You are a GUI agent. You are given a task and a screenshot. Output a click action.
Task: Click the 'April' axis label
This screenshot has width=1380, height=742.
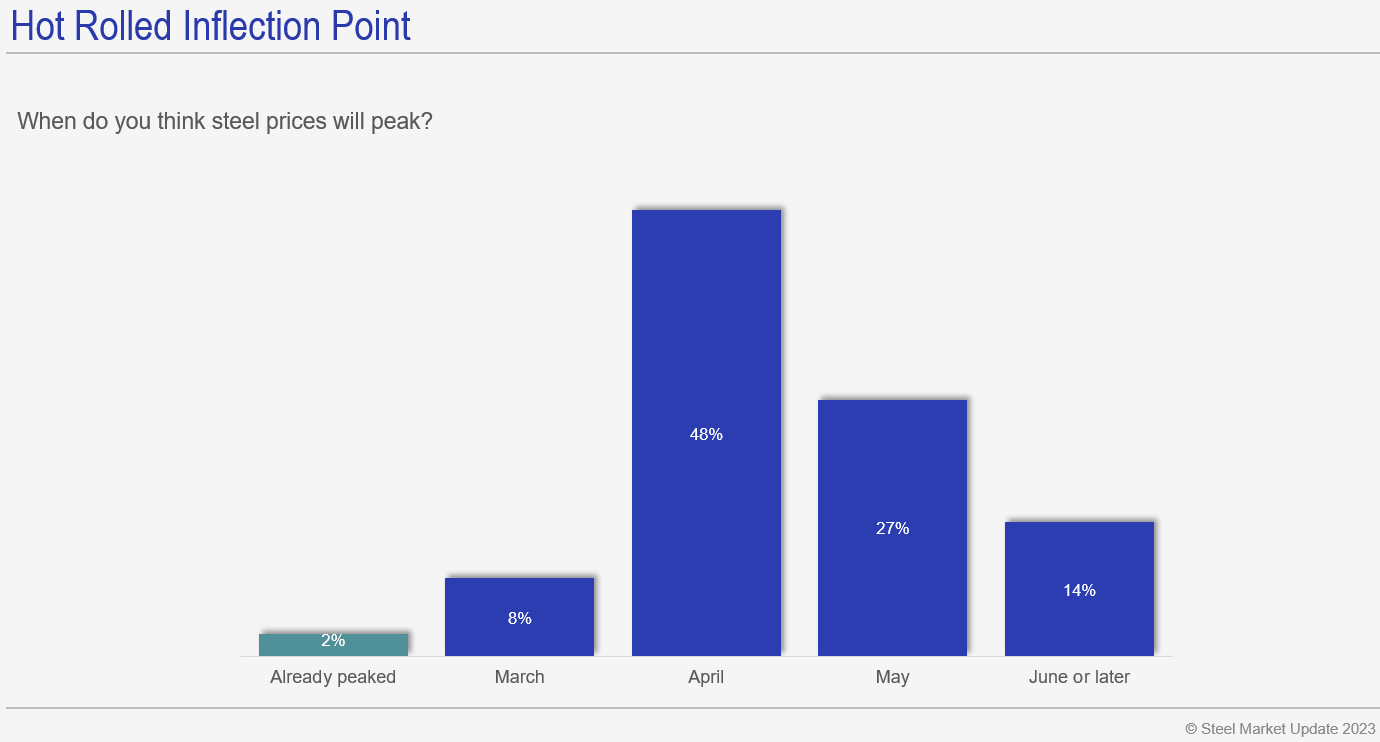pos(706,677)
